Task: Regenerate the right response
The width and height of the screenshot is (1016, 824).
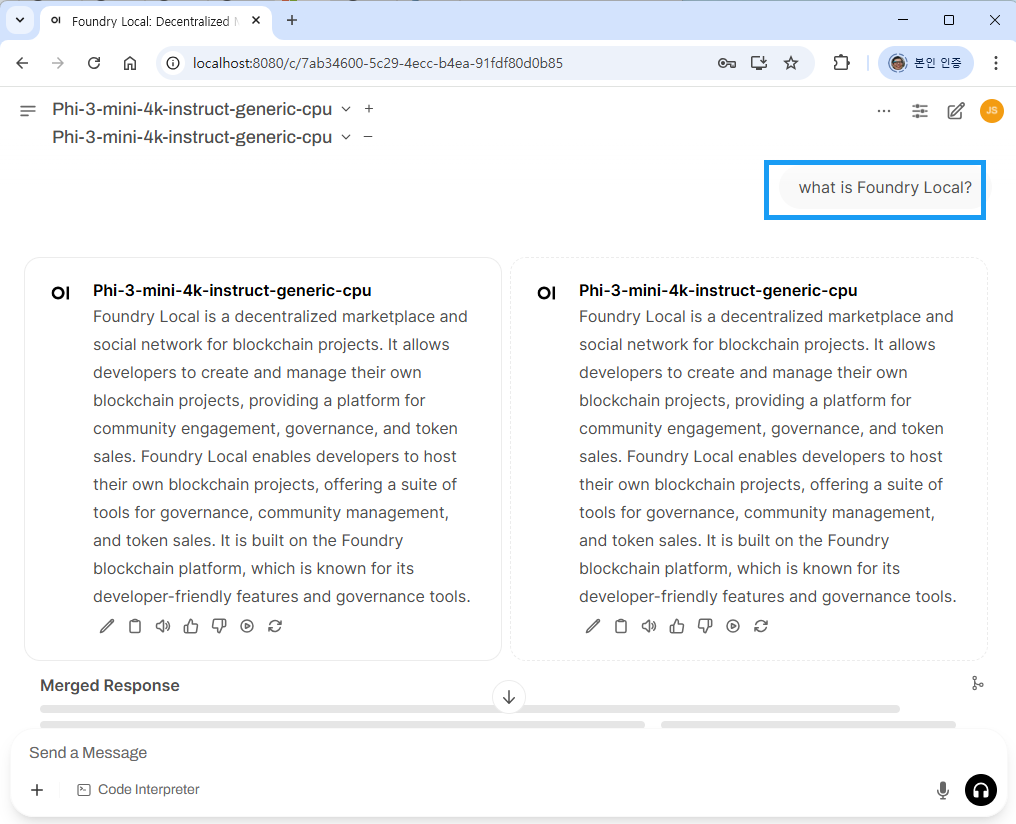Action: point(761,626)
